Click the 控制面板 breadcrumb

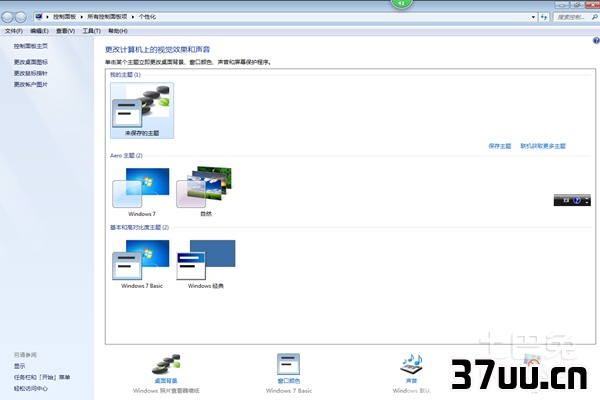(64, 17)
